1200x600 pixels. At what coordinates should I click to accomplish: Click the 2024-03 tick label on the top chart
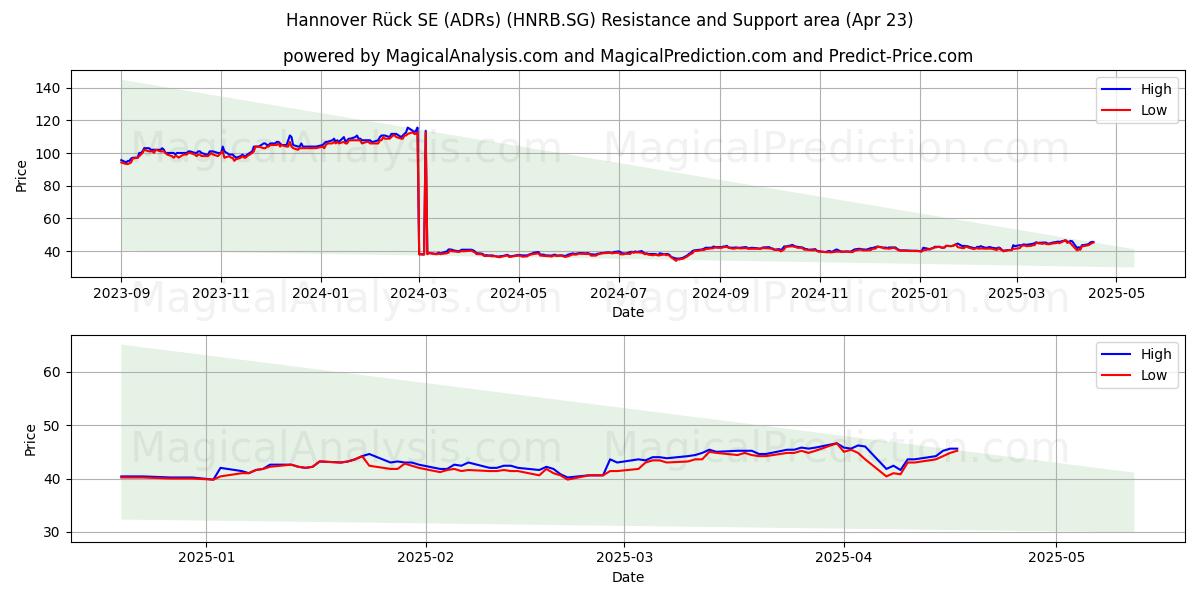click(x=418, y=294)
